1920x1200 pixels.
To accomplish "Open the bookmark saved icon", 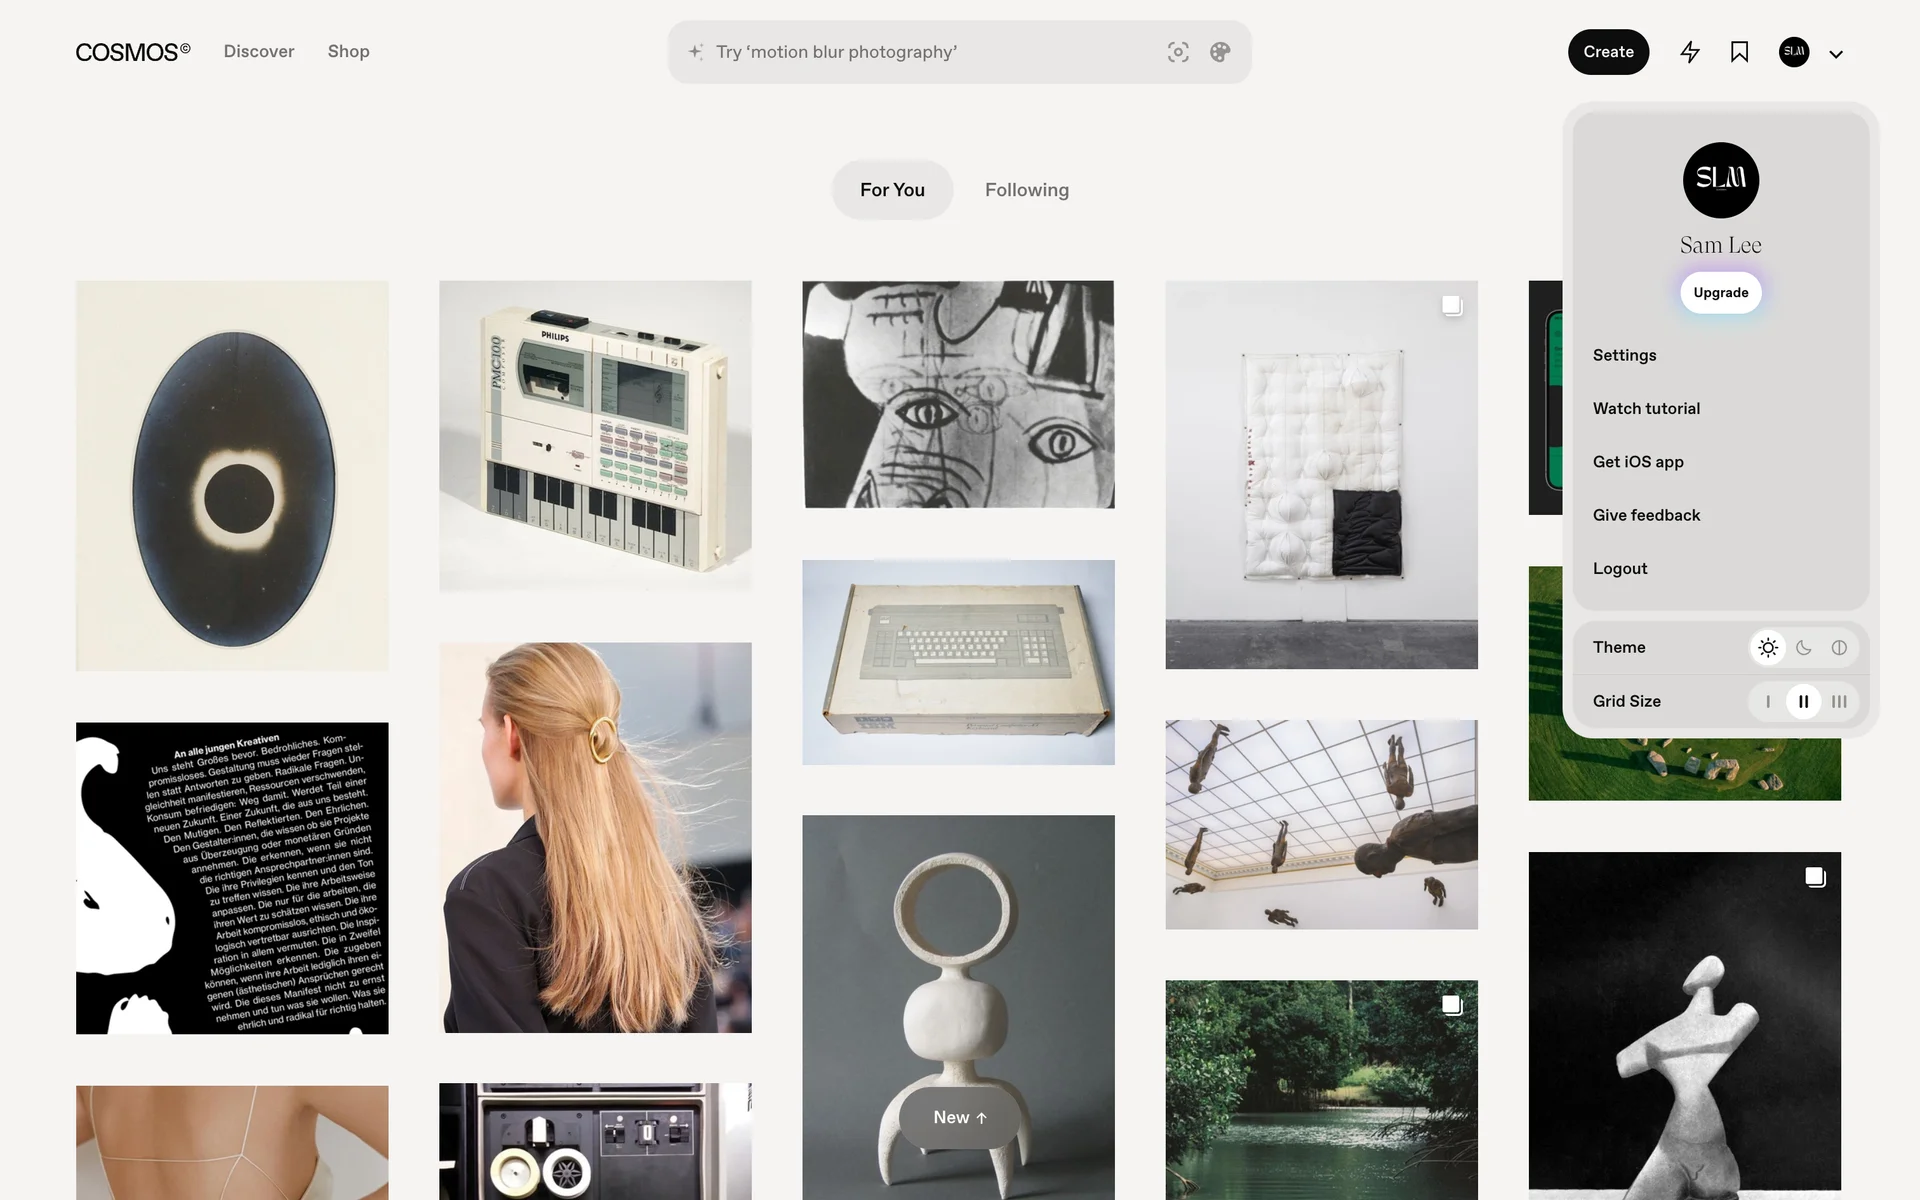I will [1739, 52].
